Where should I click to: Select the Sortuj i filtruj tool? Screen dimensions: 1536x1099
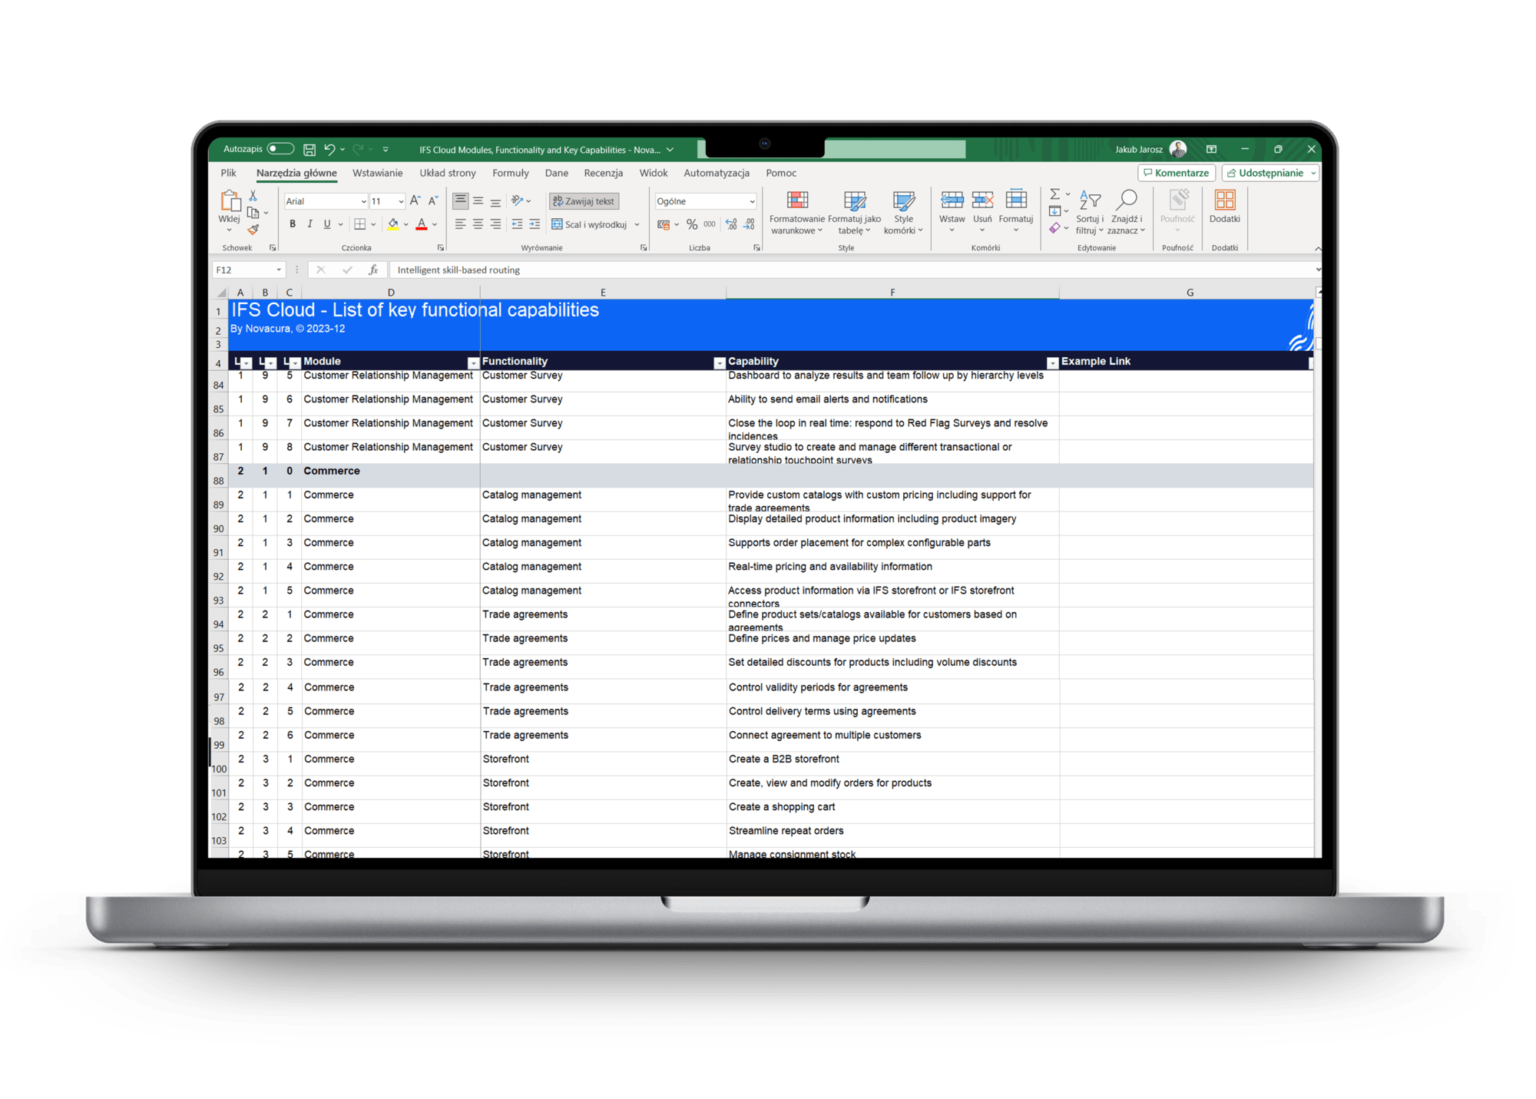(x=1089, y=212)
